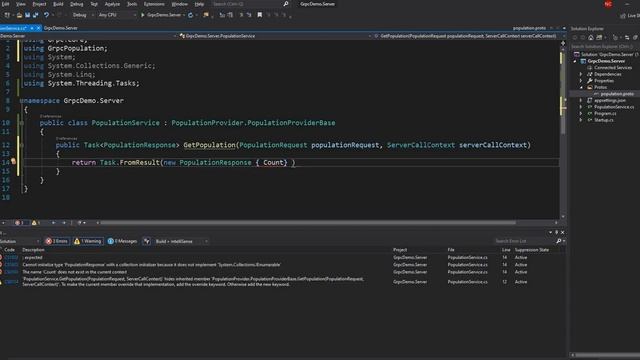Click the comment selection toolbar icon

click(x=241, y=15)
